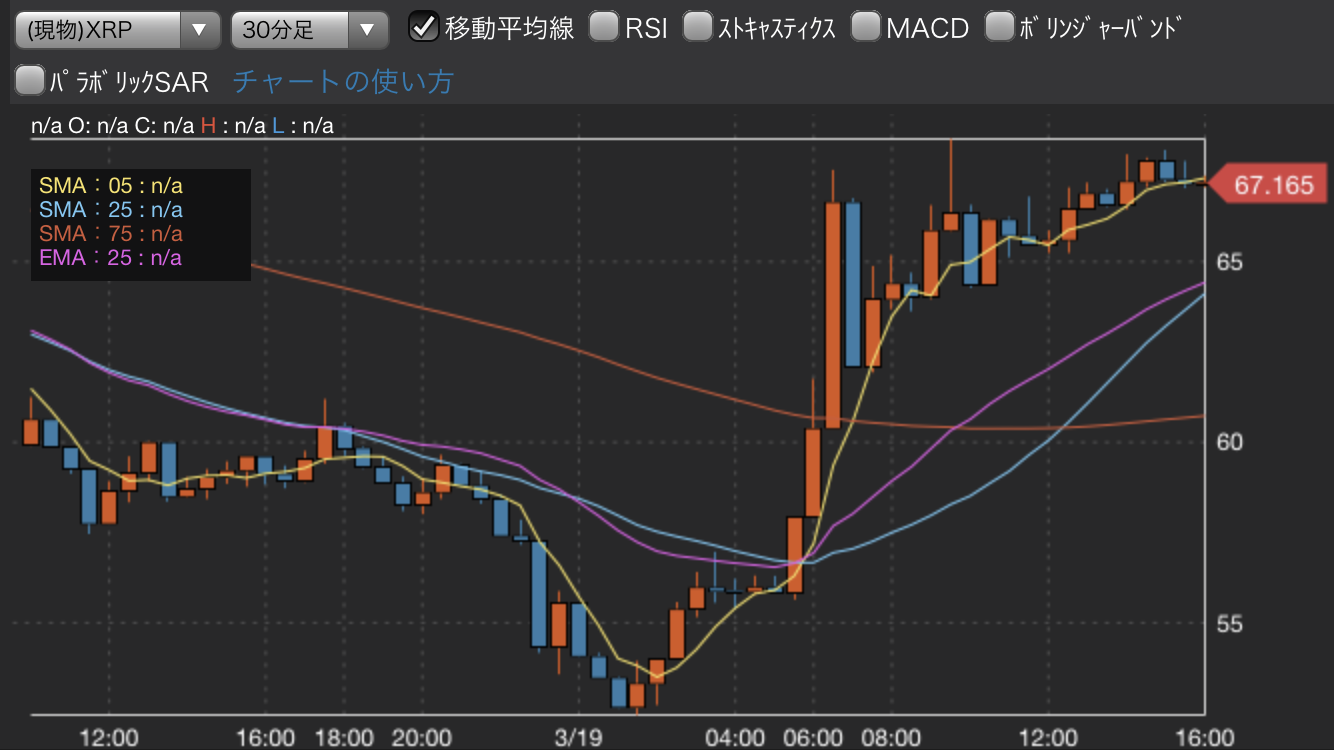Click the 3/19 date label on time axis

[578, 738]
